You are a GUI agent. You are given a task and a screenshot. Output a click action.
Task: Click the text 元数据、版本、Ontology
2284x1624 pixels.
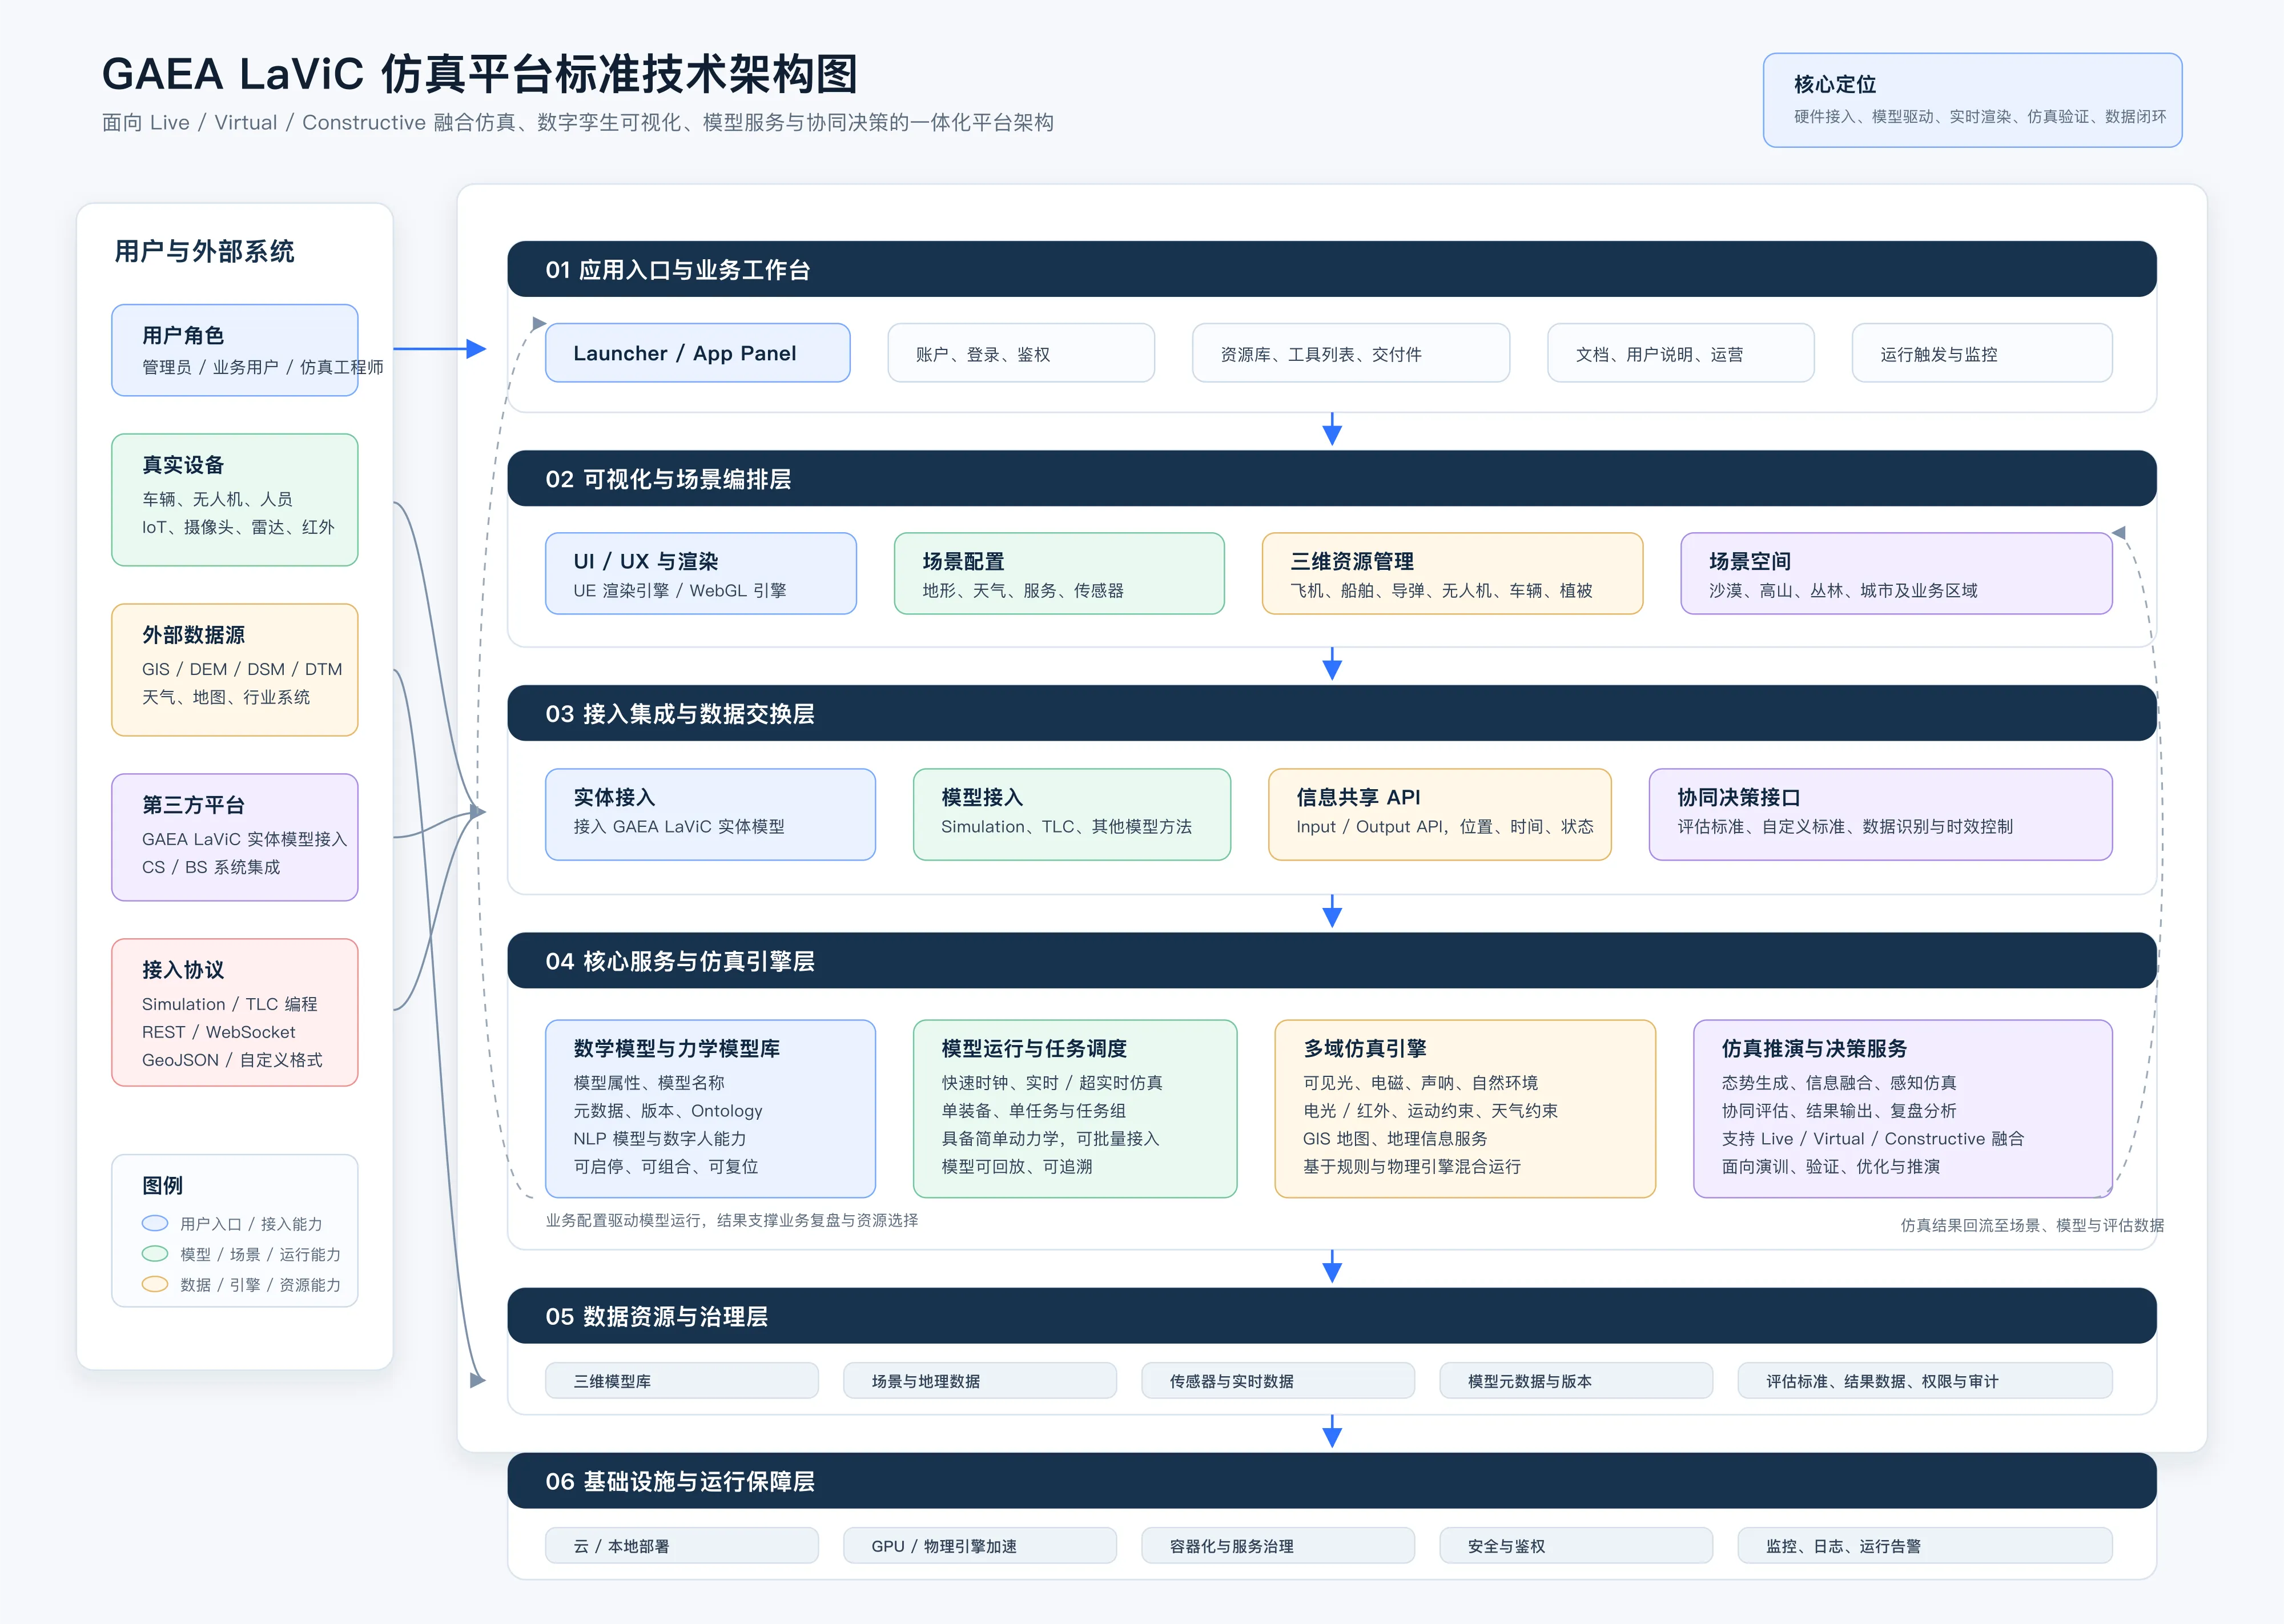[x=668, y=1111]
